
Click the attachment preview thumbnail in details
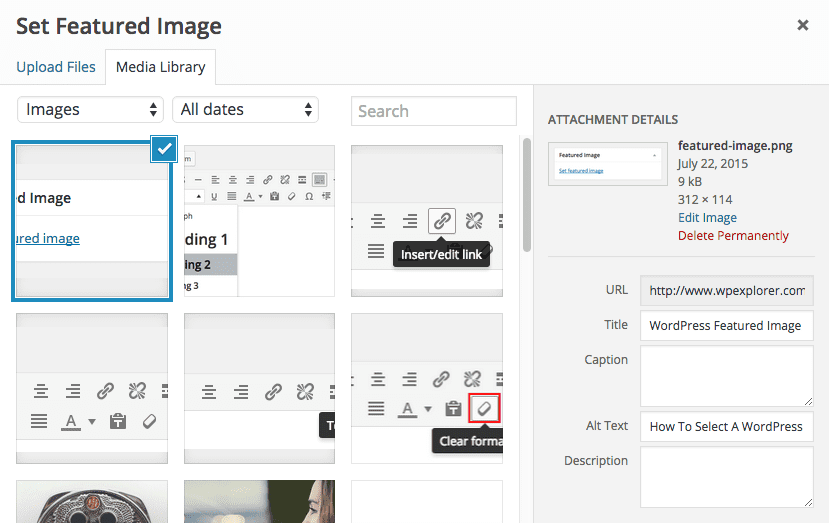[x=607, y=163]
